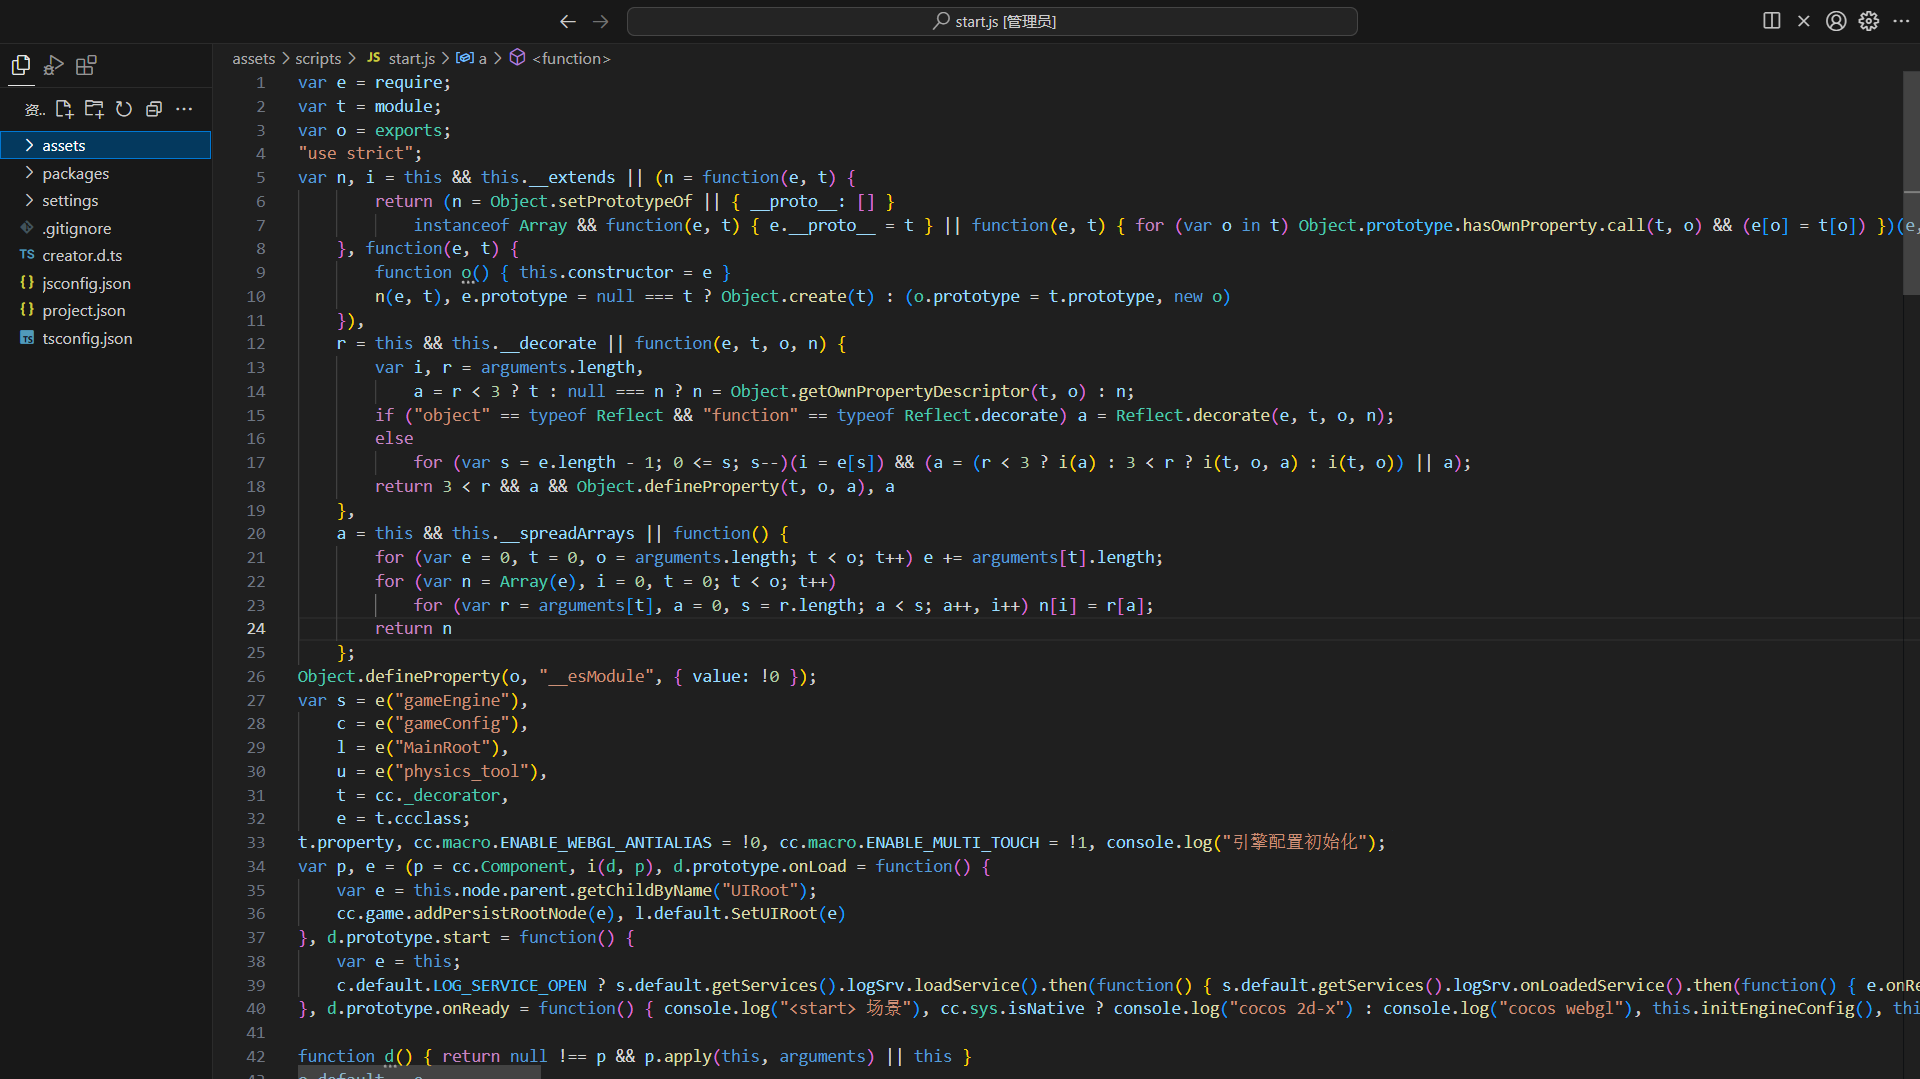This screenshot has width=1920, height=1079.
Task: Open the project.json file
Action: pos(83,311)
